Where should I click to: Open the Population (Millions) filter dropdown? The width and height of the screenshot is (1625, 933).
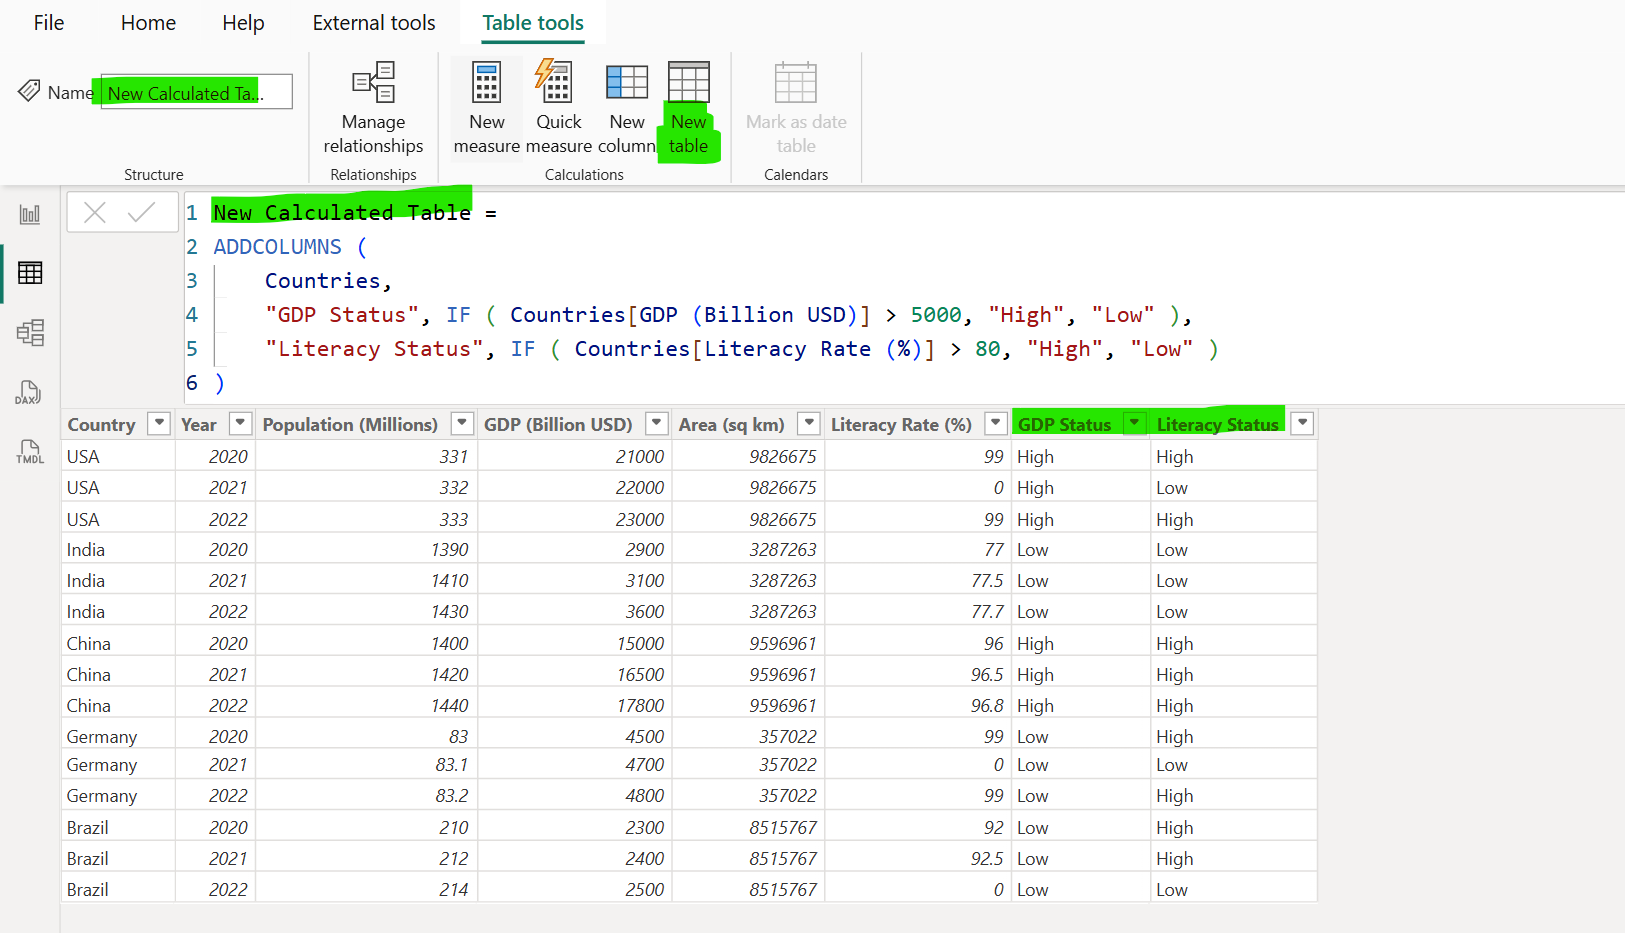point(461,423)
